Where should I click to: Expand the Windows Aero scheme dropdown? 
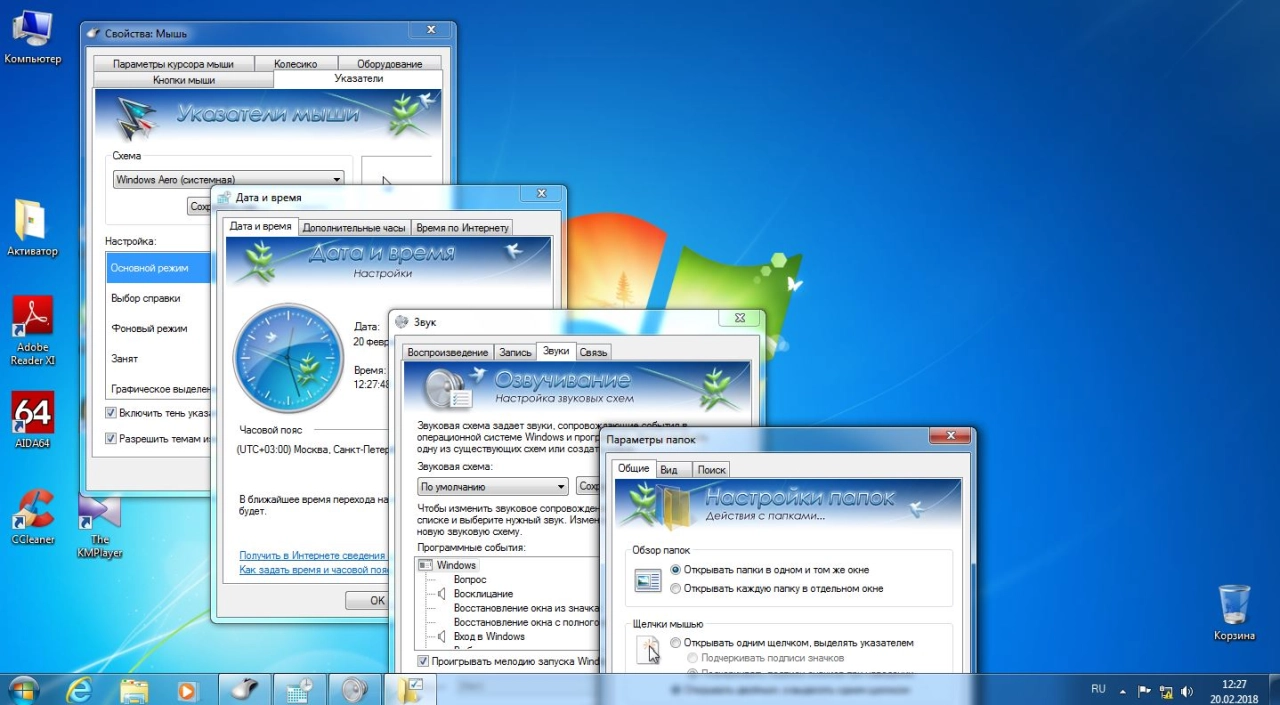coord(336,179)
